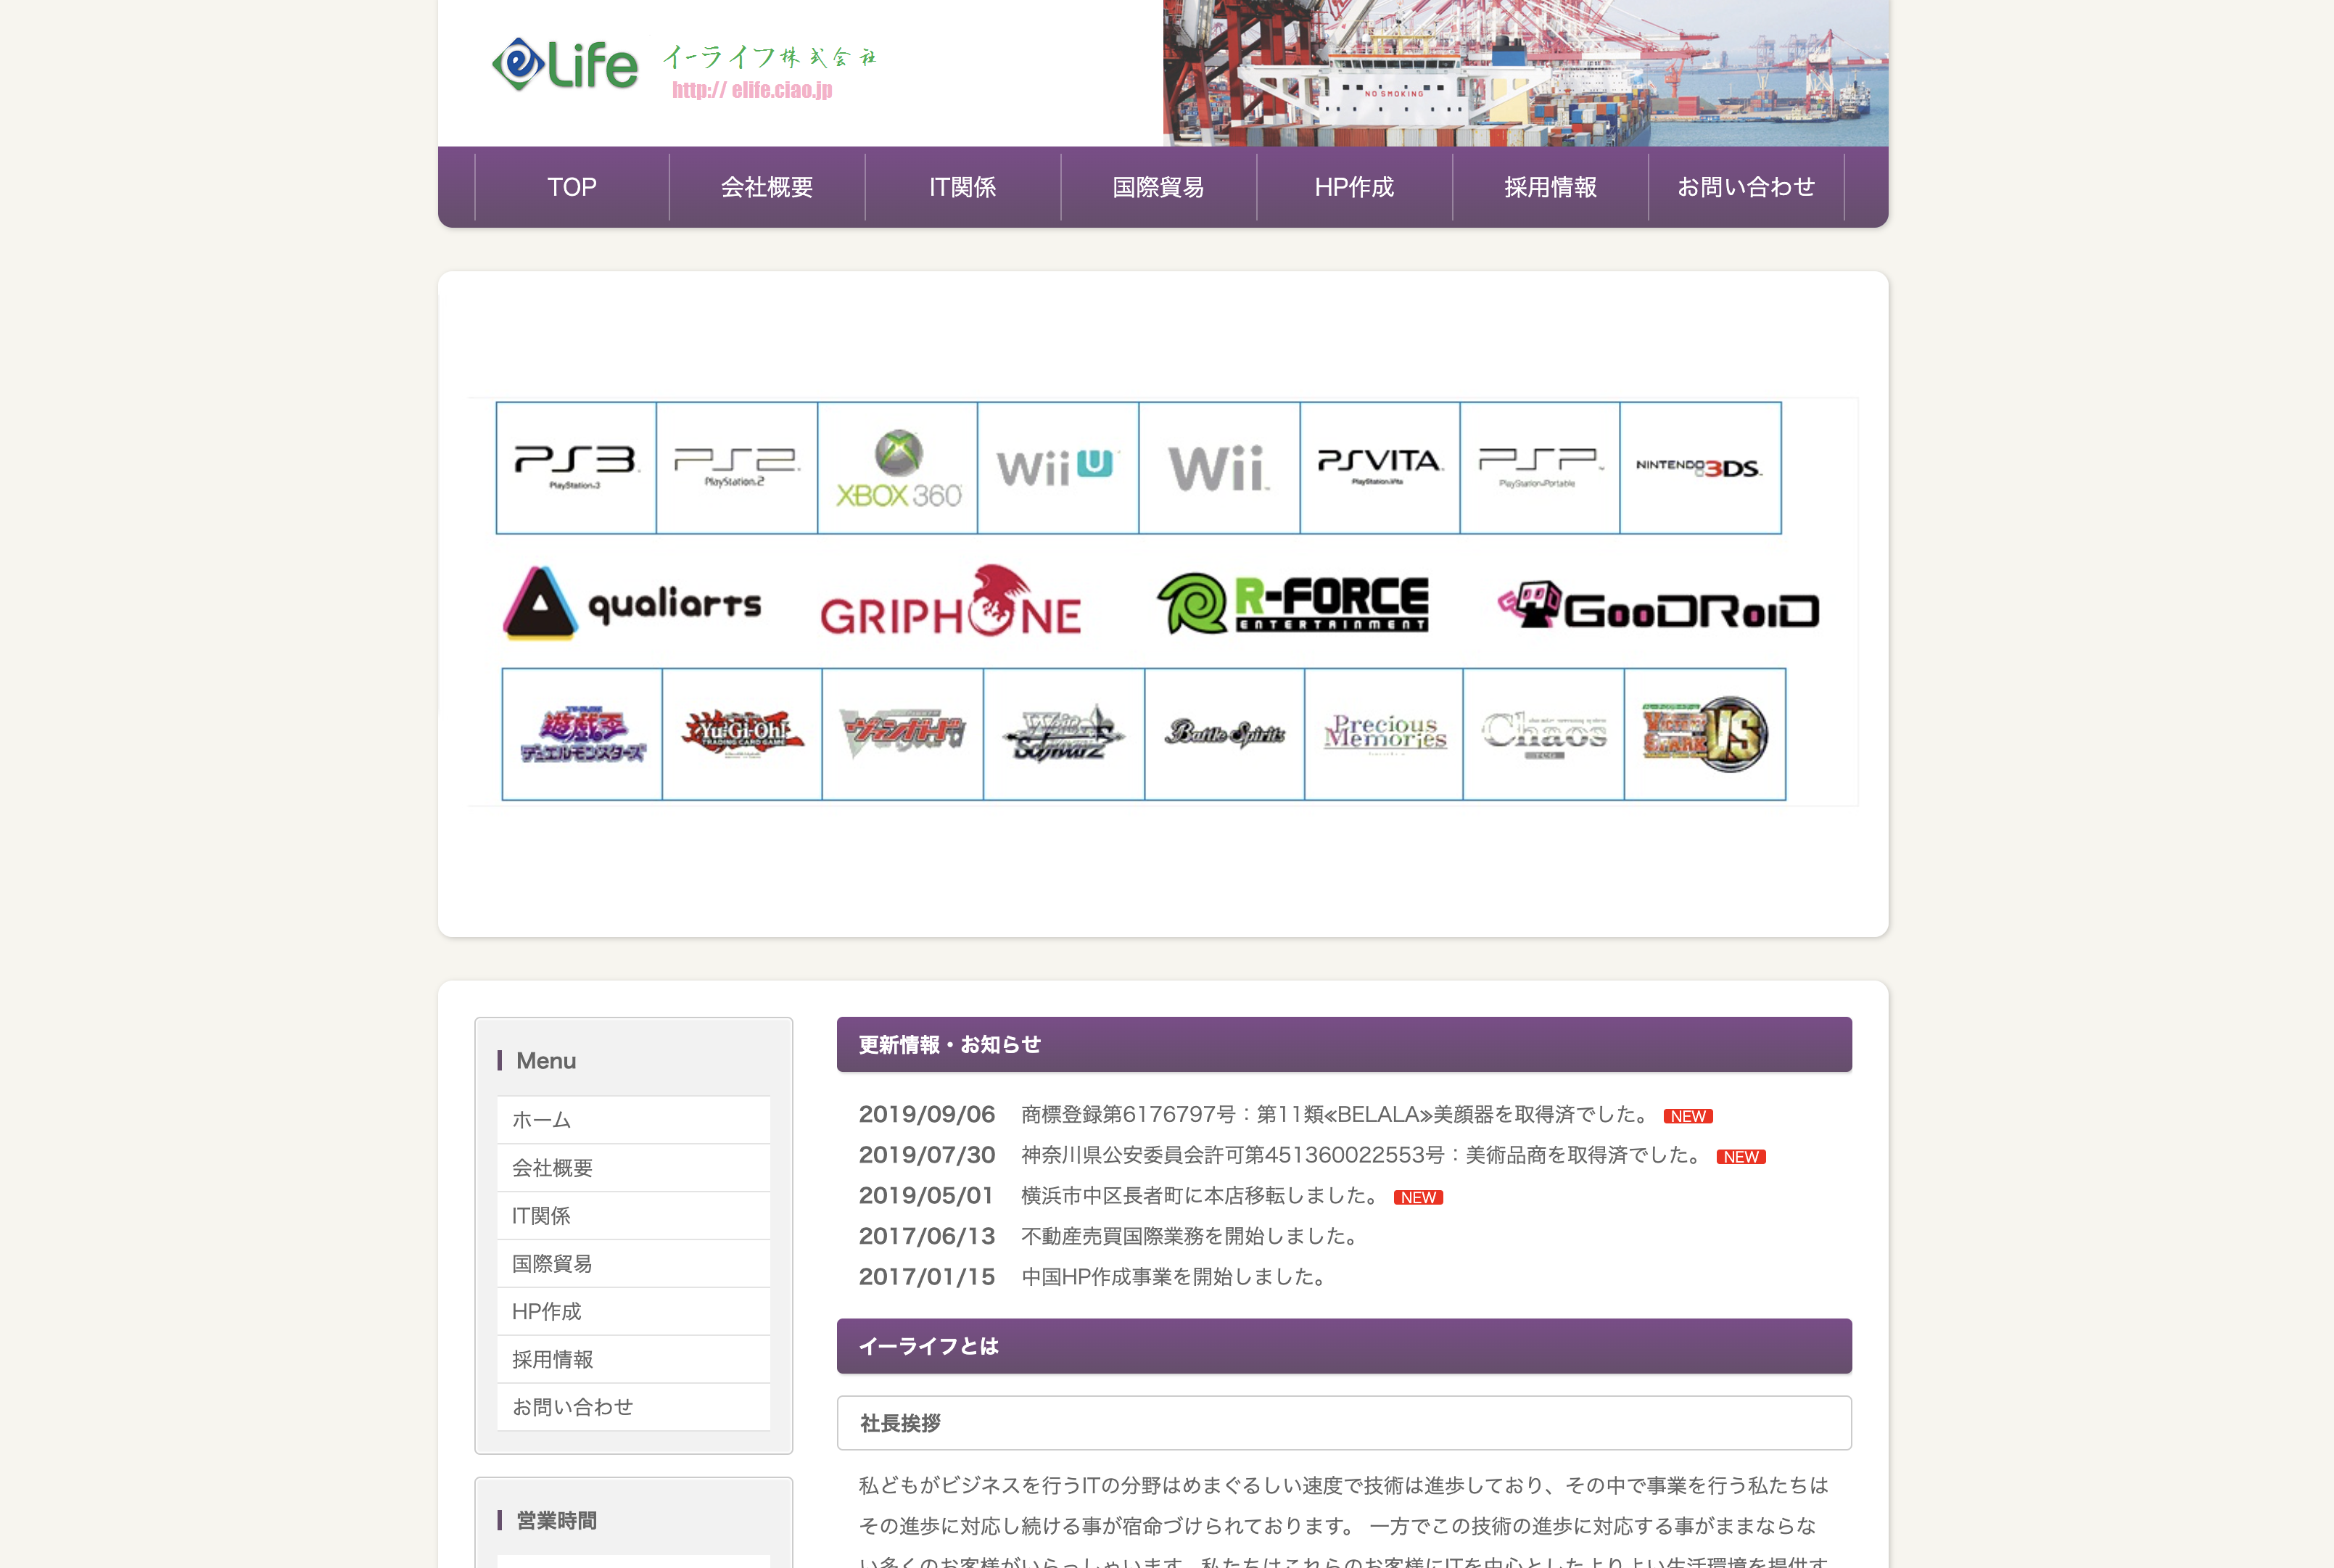Click the TOP navigation menu tab
This screenshot has height=1568, width=2334.
(572, 187)
